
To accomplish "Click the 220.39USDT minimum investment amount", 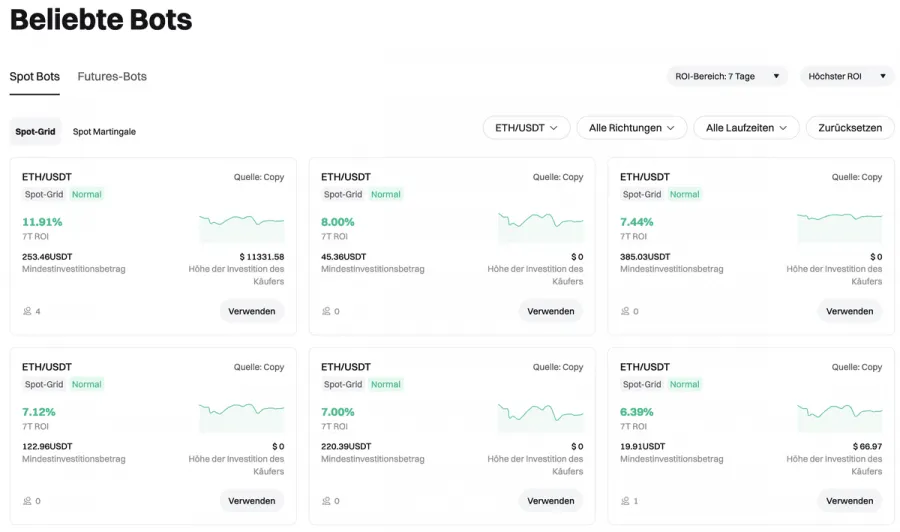I will tap(346, 446).
